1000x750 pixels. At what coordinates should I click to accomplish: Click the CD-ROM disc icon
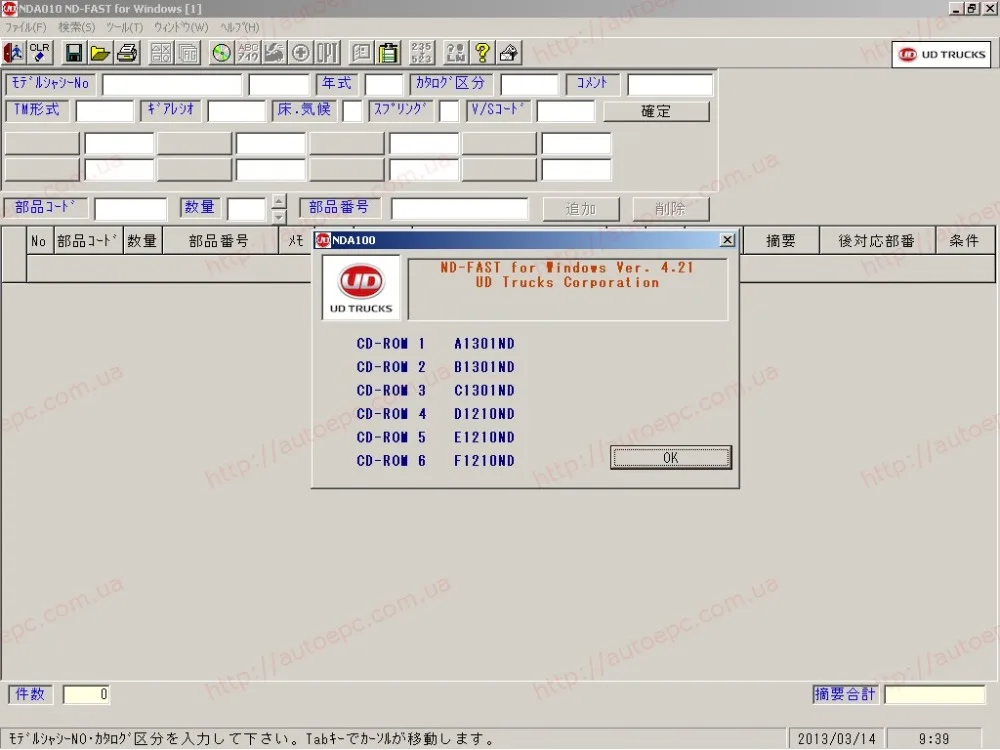221,53
